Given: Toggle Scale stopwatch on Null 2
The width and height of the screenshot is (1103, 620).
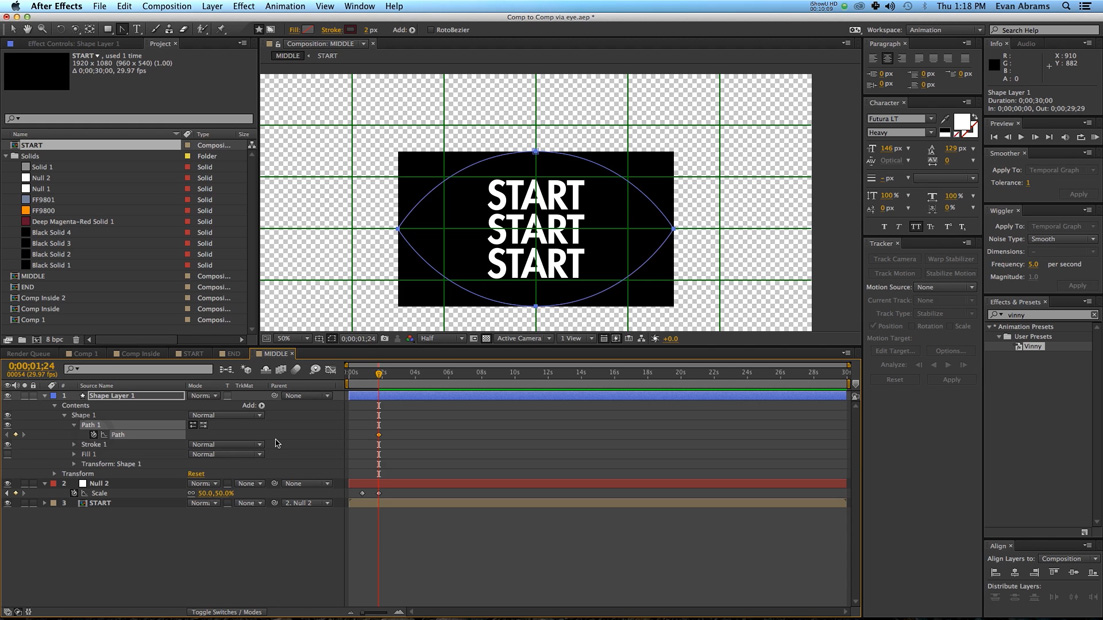Looking at the screenshot, I should [74, 493].
